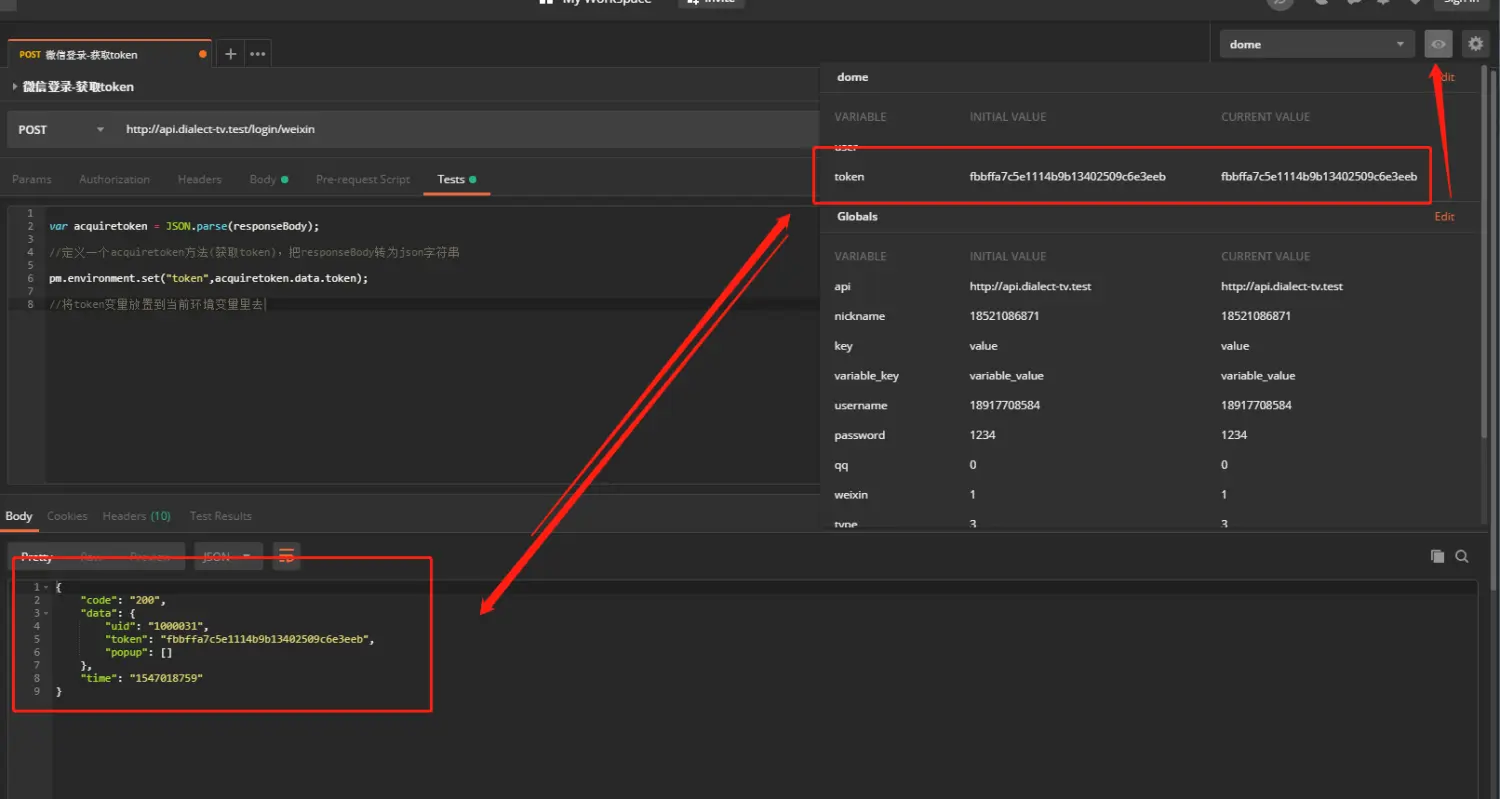Screen dimensions: 1500x799
Task: Click username initial value 18917708584
Action: [x=1005, y=405]
